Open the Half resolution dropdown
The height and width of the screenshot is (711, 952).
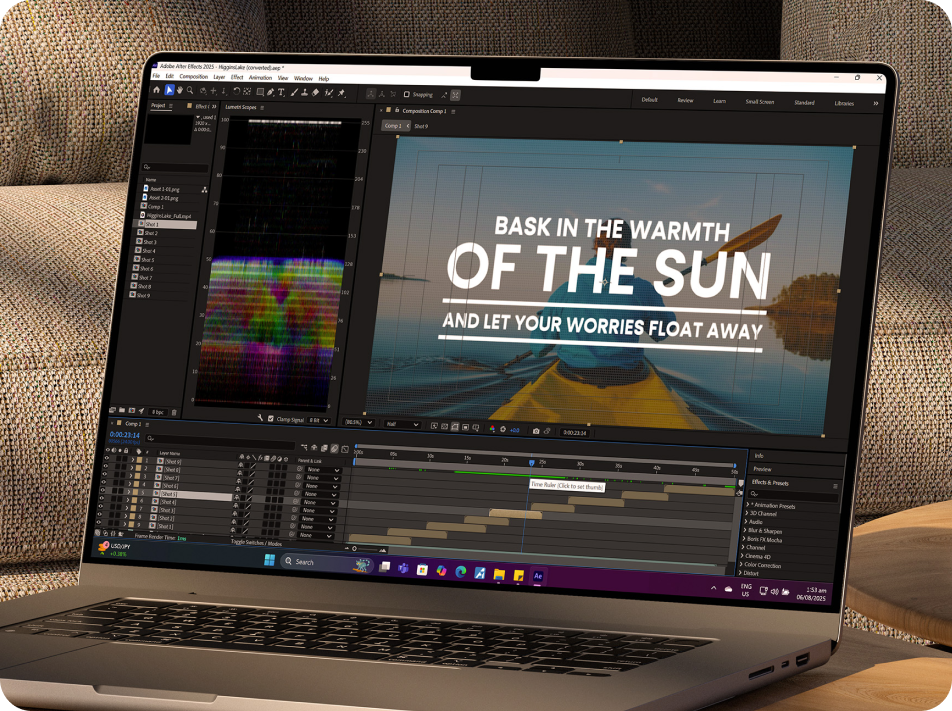click(403, 424)
